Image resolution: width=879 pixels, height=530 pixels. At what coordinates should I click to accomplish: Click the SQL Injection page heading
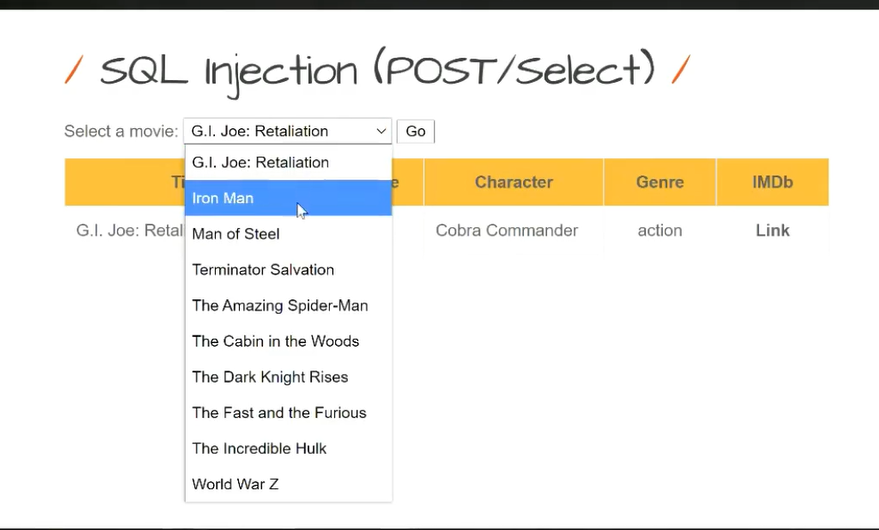[x=377, y=70]
